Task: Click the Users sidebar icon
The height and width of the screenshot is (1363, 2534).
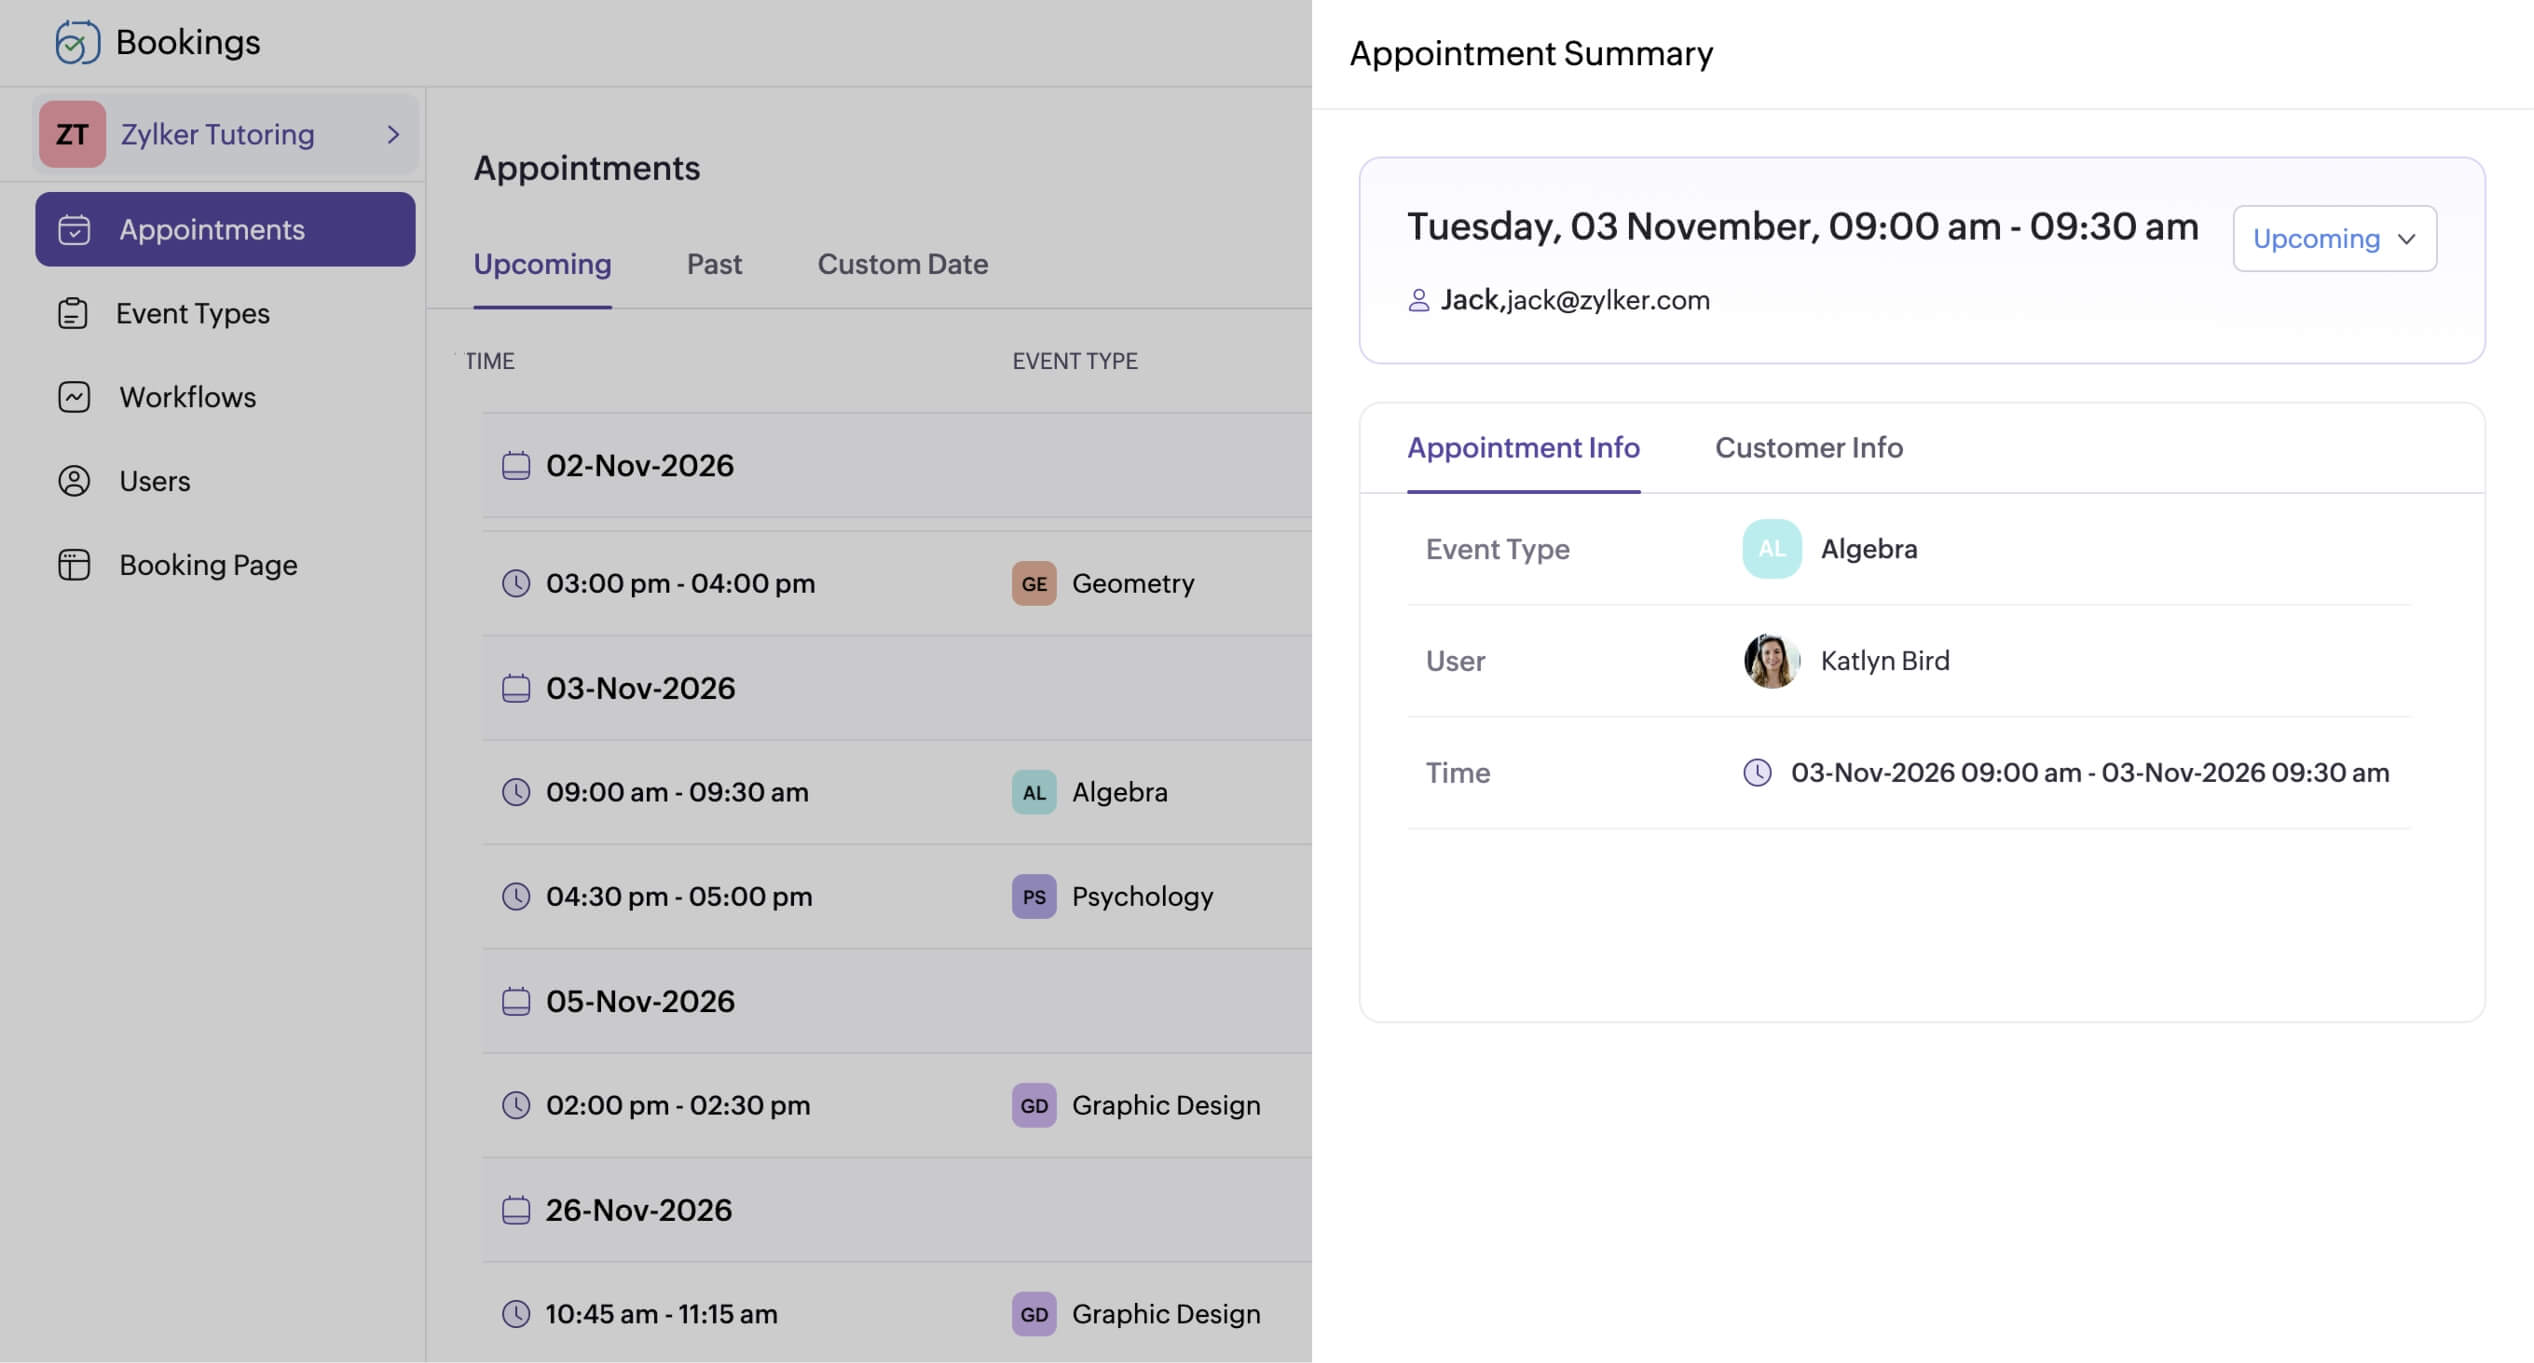Action: pyautogui.click(x=74, y=481)
